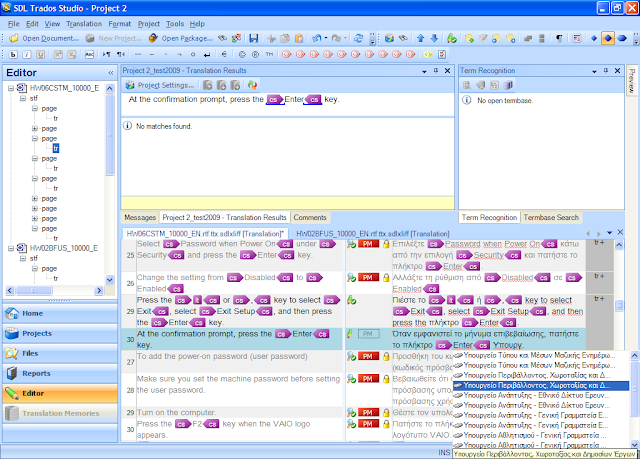
Task: Click the yellow tag icon
Action: pyautogui.click(x=427, y=54)
